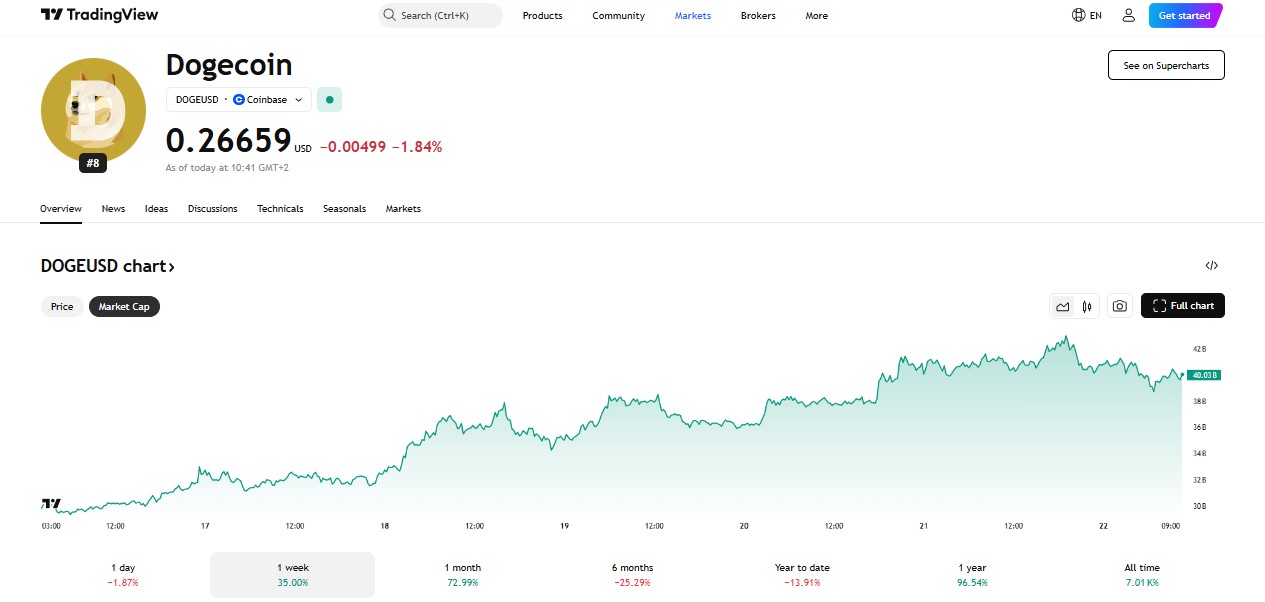Screen dimensions: 1265x602
Task: Click See on Supercharts button
Action: tap(1166, 65)
